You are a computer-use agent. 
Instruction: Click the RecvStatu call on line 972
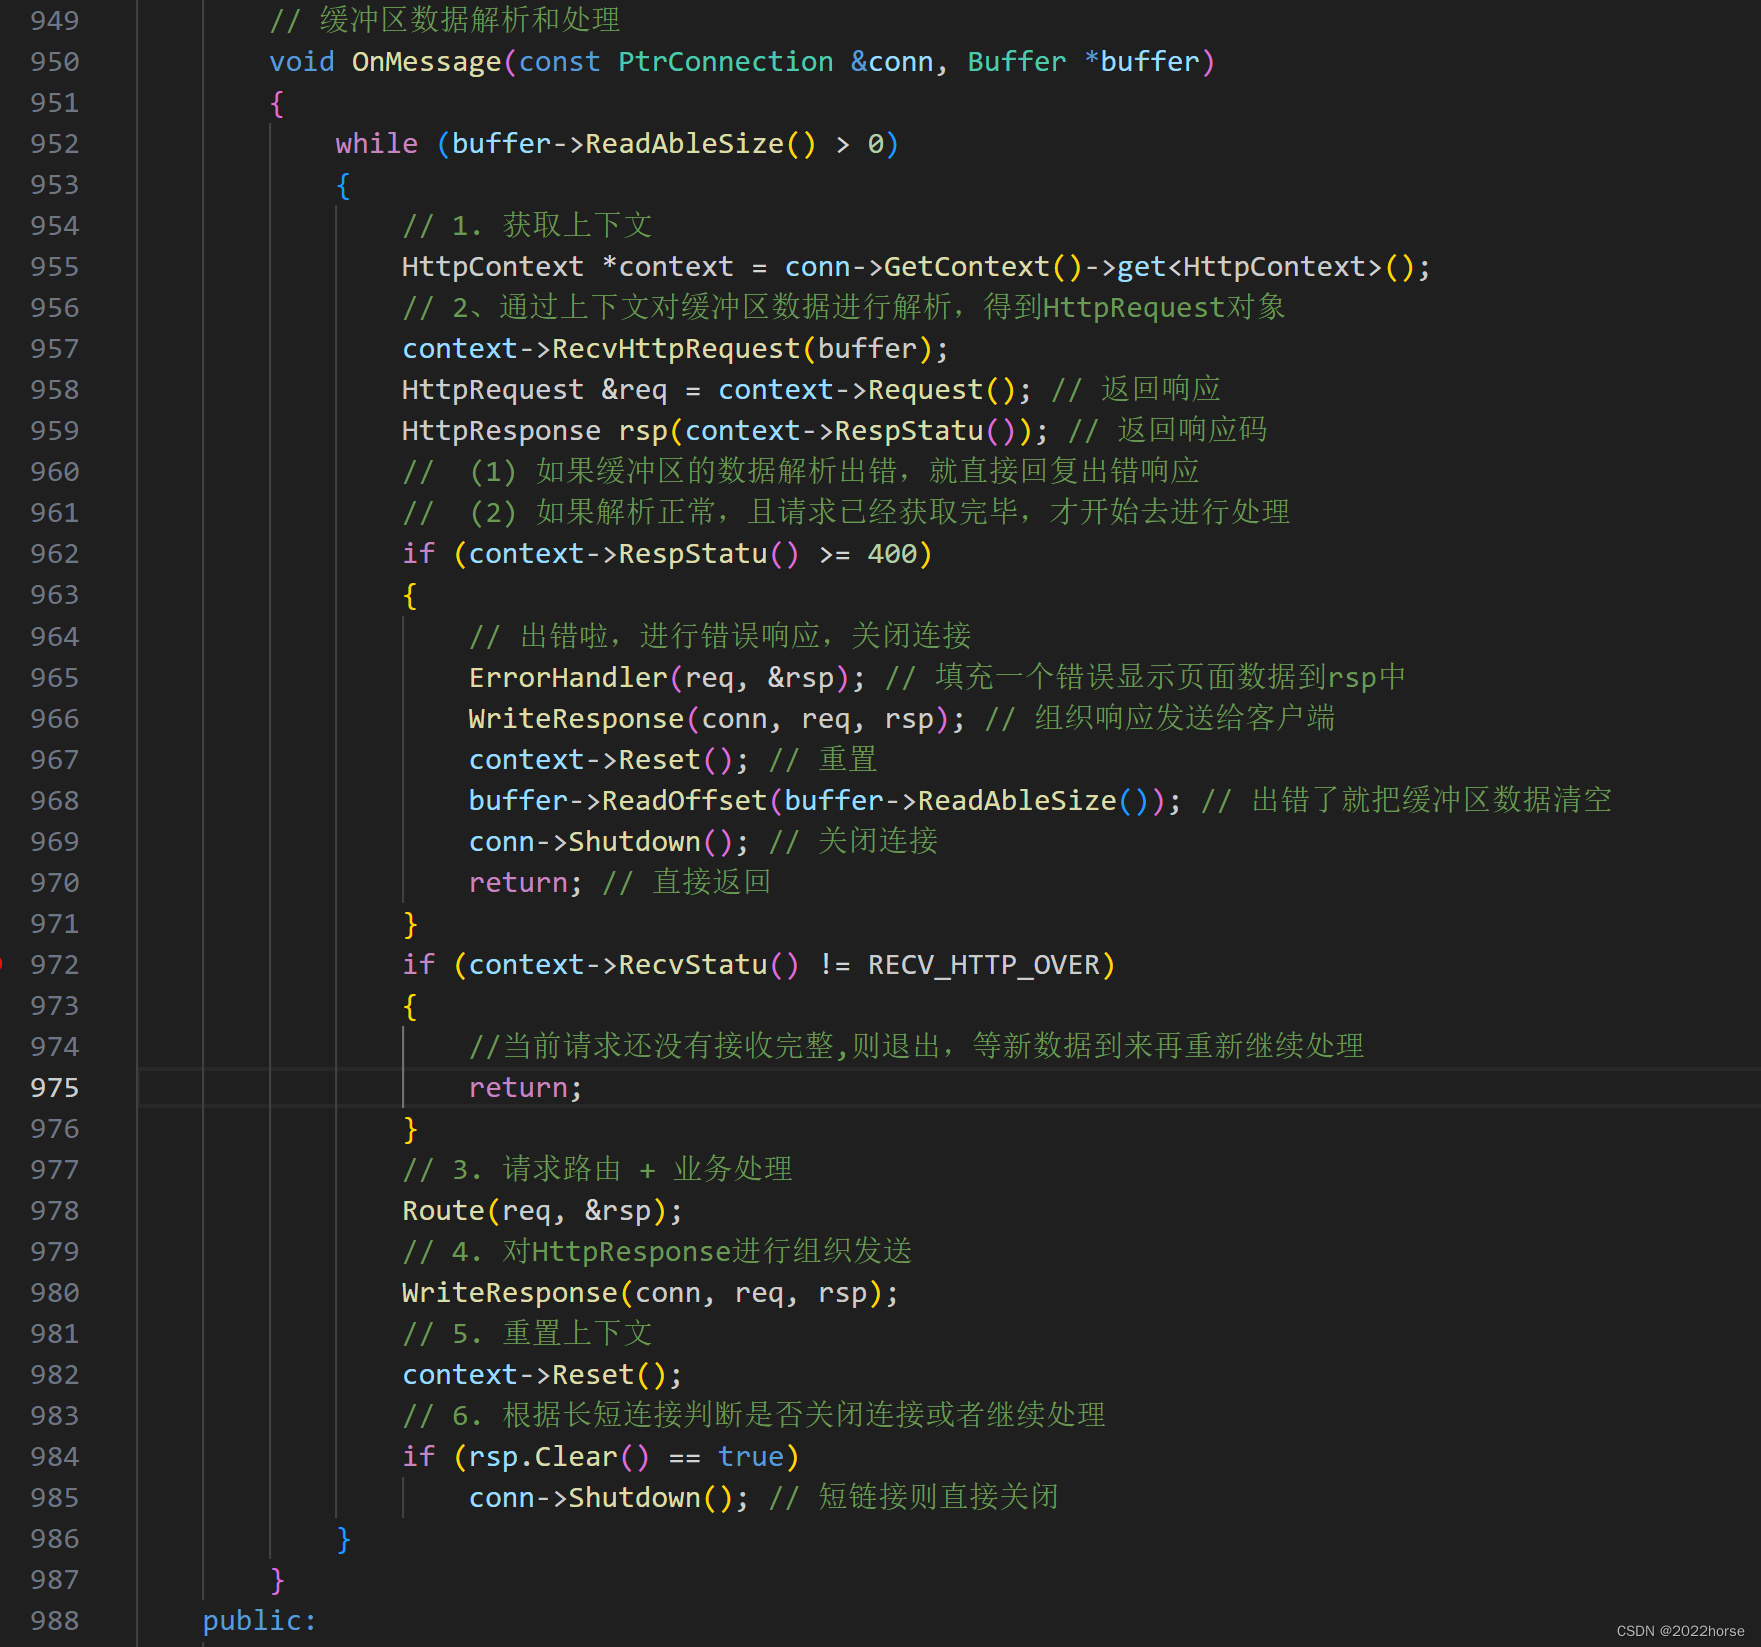pos(692,965)
